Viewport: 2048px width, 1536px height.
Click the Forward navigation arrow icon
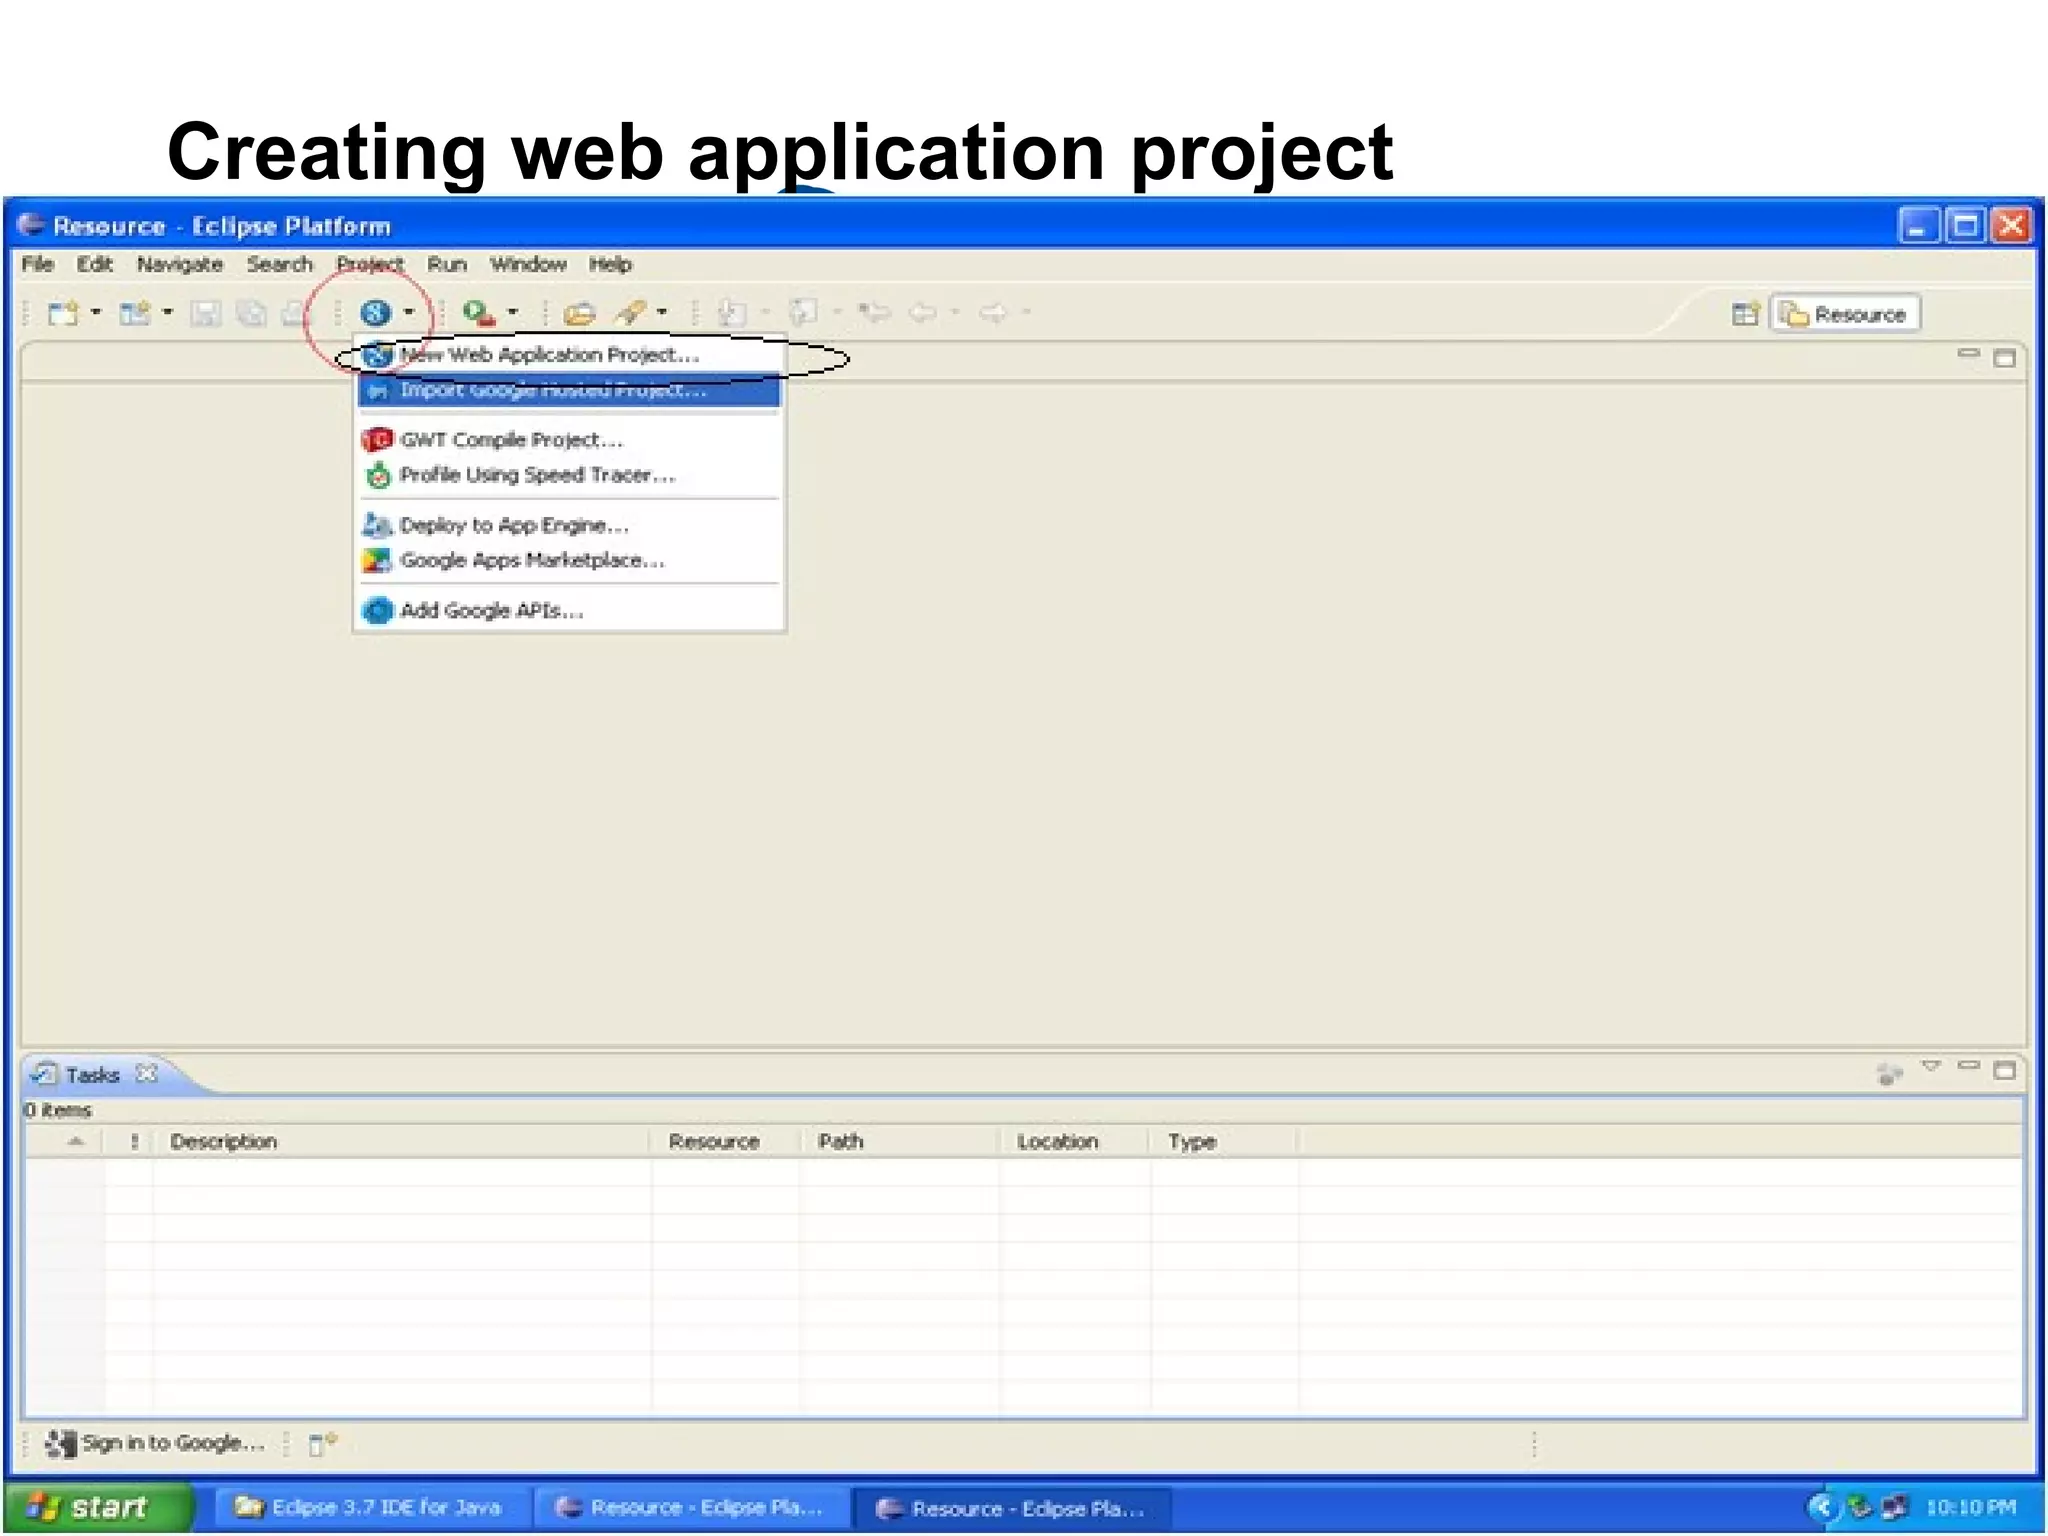click(x=993, y=313)
